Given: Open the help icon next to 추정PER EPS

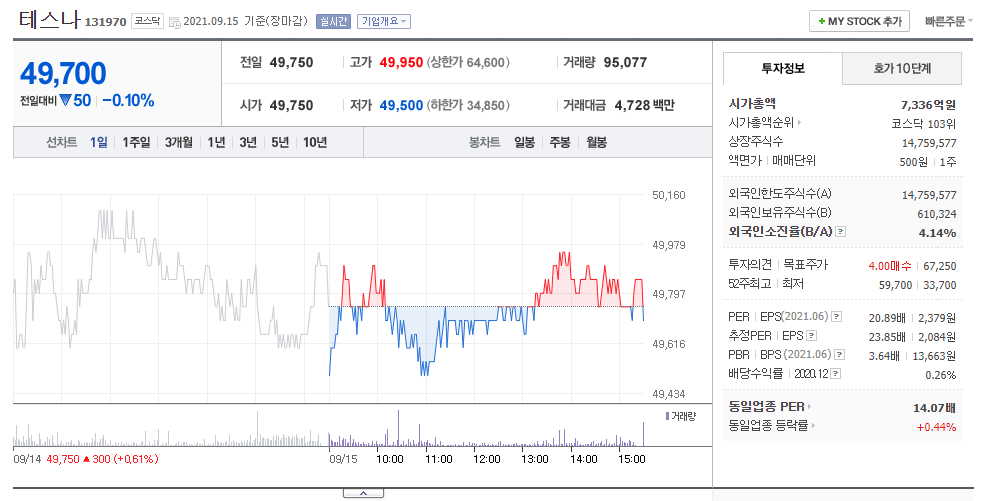Looking at the screenshot, I should [x=811, y=335].
